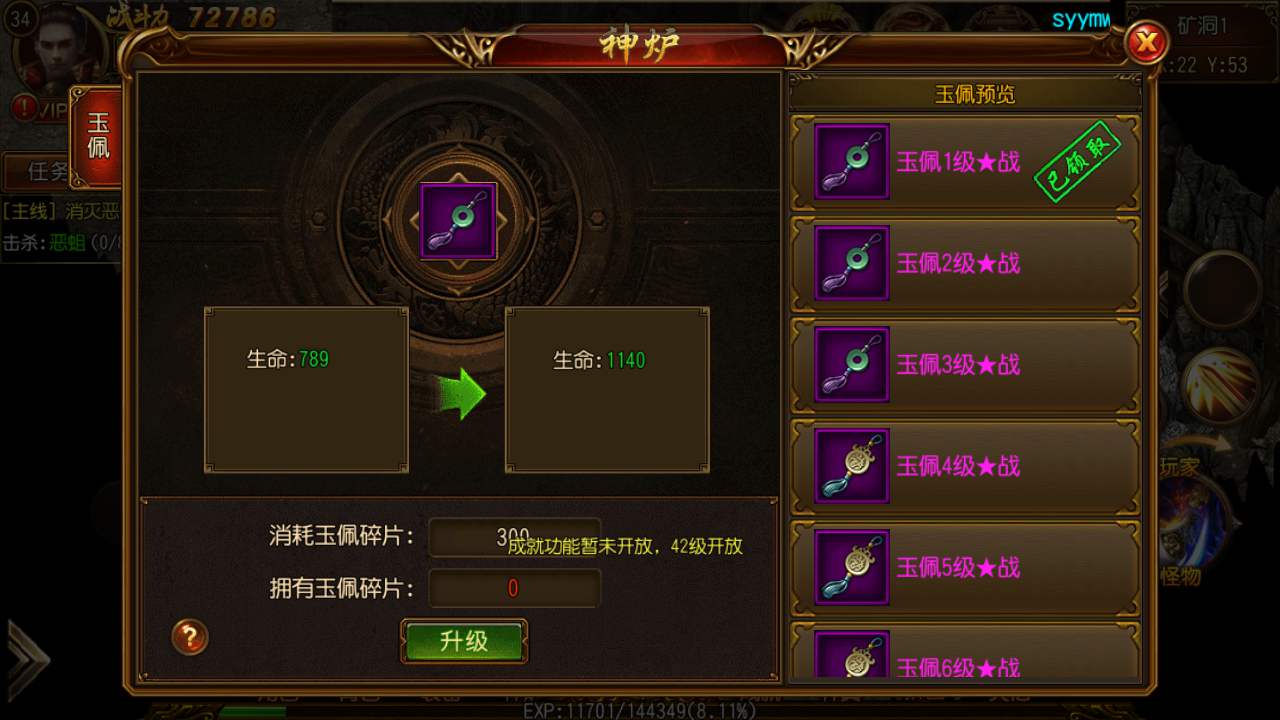Select the 玉佩5级 pendant icon
The image size is (1280, 720).
point(851,567)
